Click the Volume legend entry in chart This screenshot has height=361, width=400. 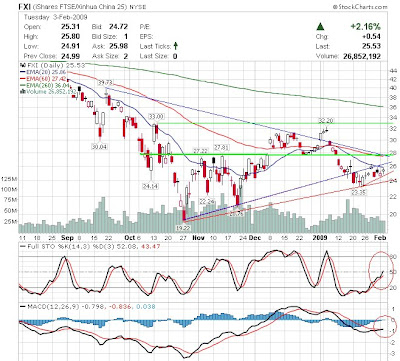[x=48, y=91]
